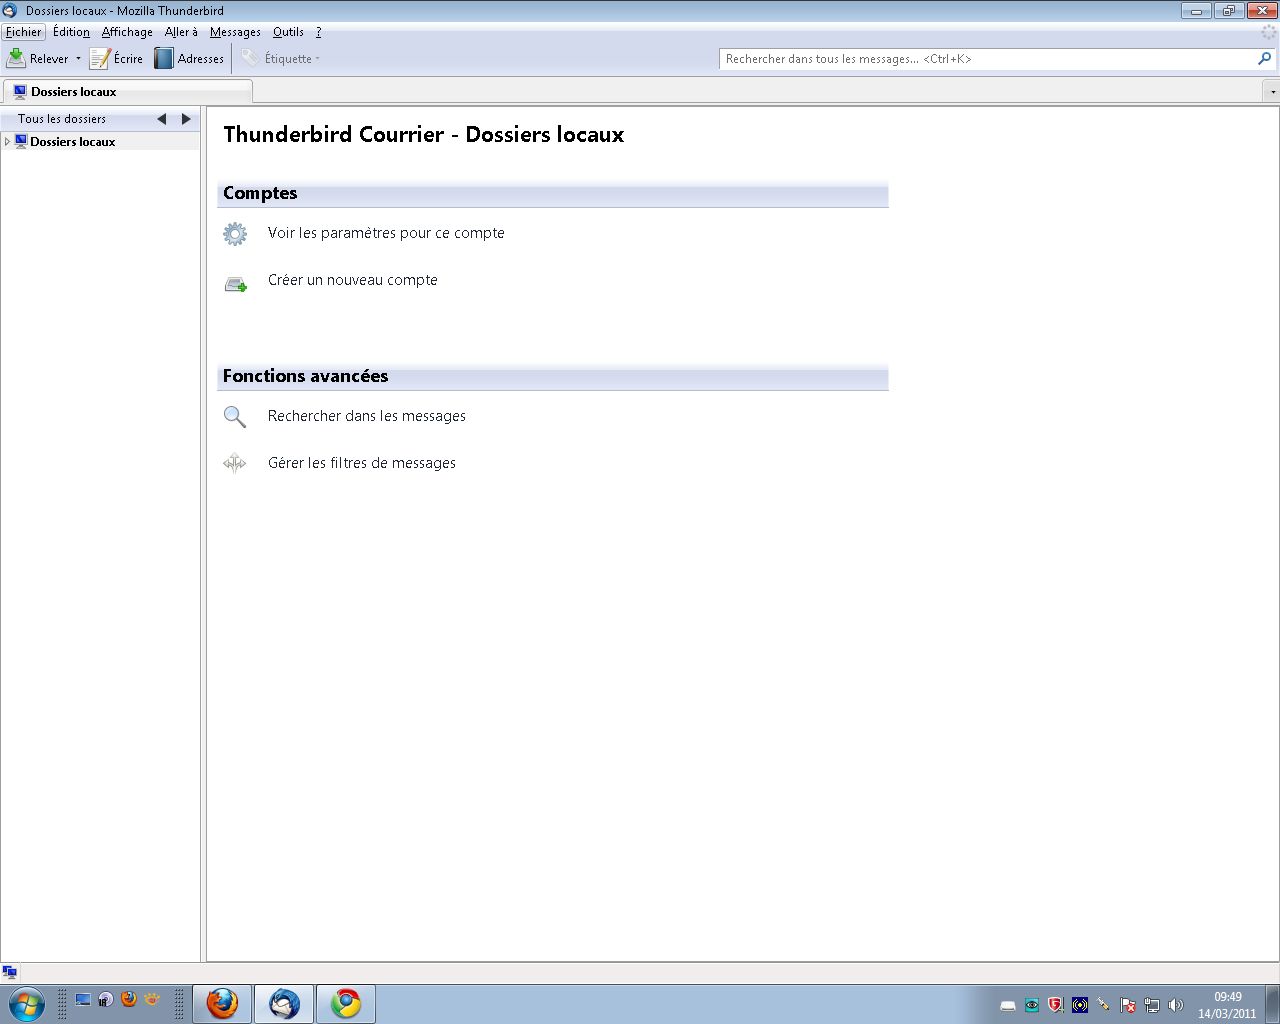Click the Écrire compose button
1280x1024 pixels.
116,59
